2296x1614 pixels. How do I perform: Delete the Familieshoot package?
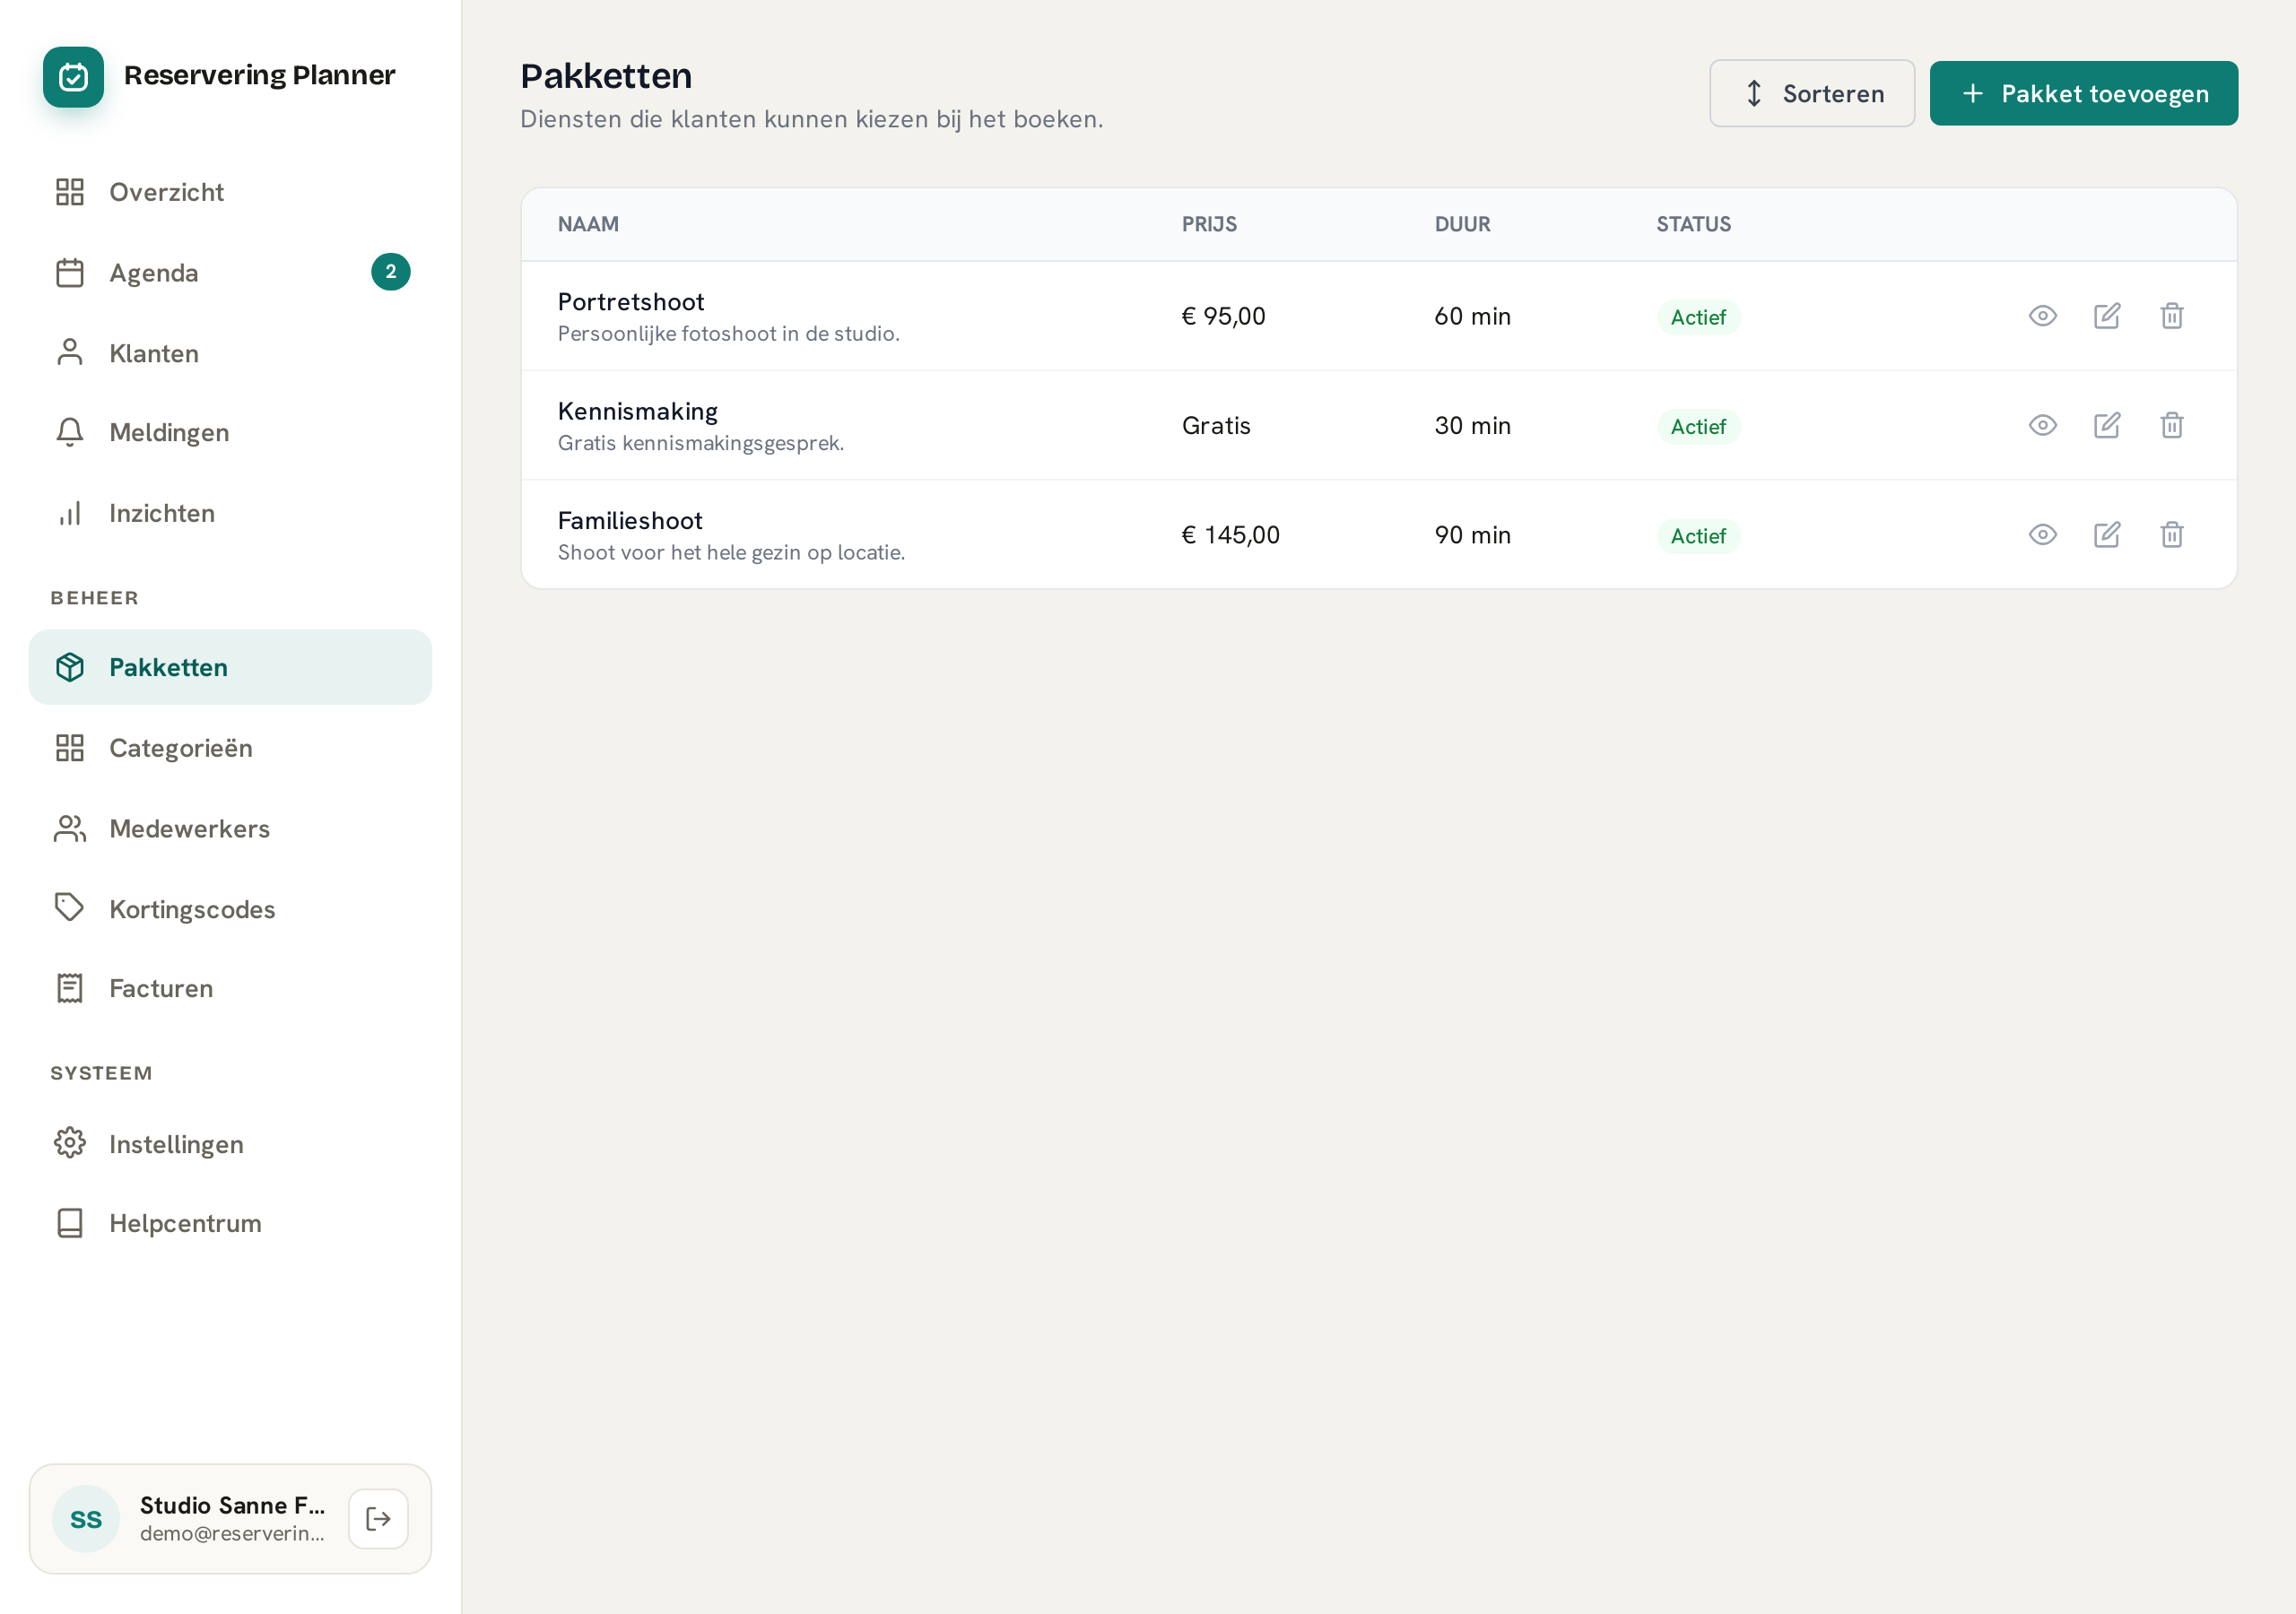(x=2171, y=535)
